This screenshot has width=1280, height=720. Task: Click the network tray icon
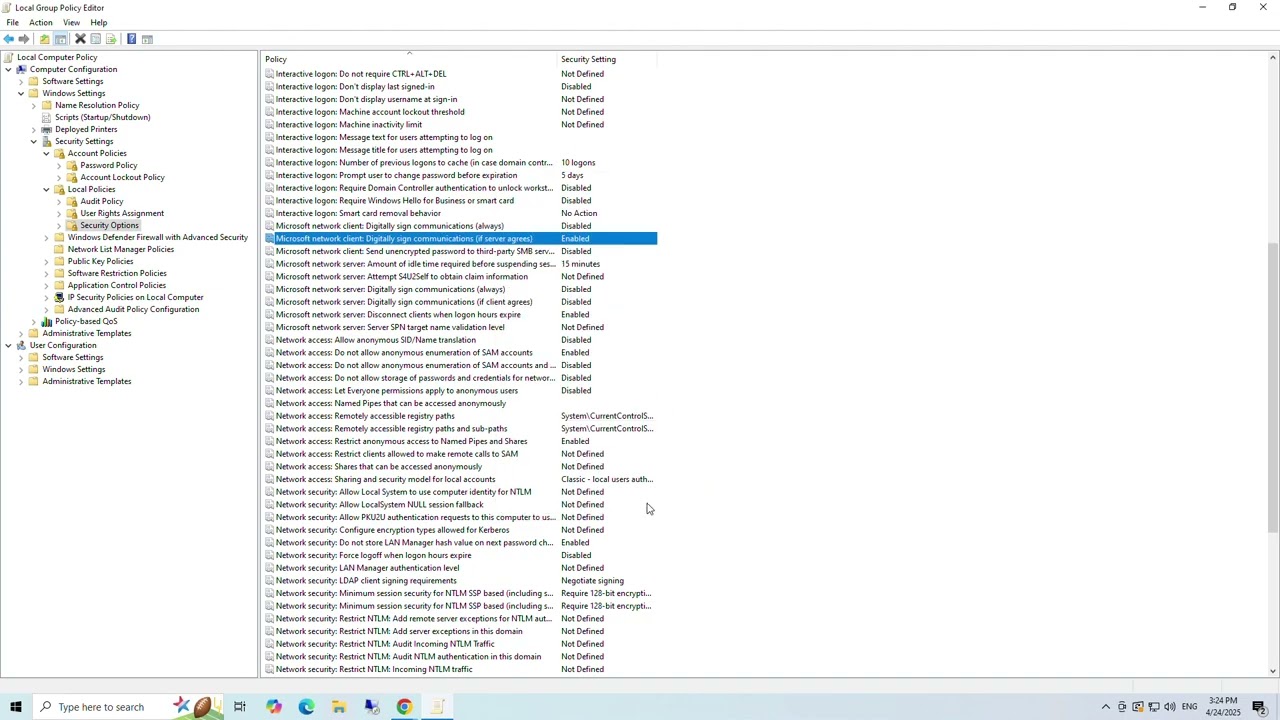[1154, 707]
